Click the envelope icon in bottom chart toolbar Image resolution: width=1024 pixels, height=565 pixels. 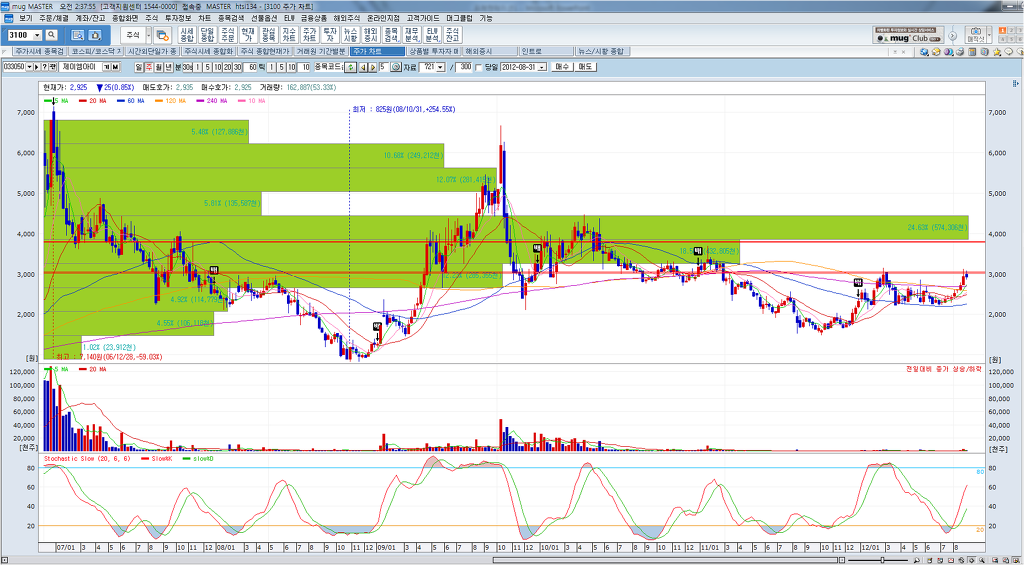pos(951,560)
